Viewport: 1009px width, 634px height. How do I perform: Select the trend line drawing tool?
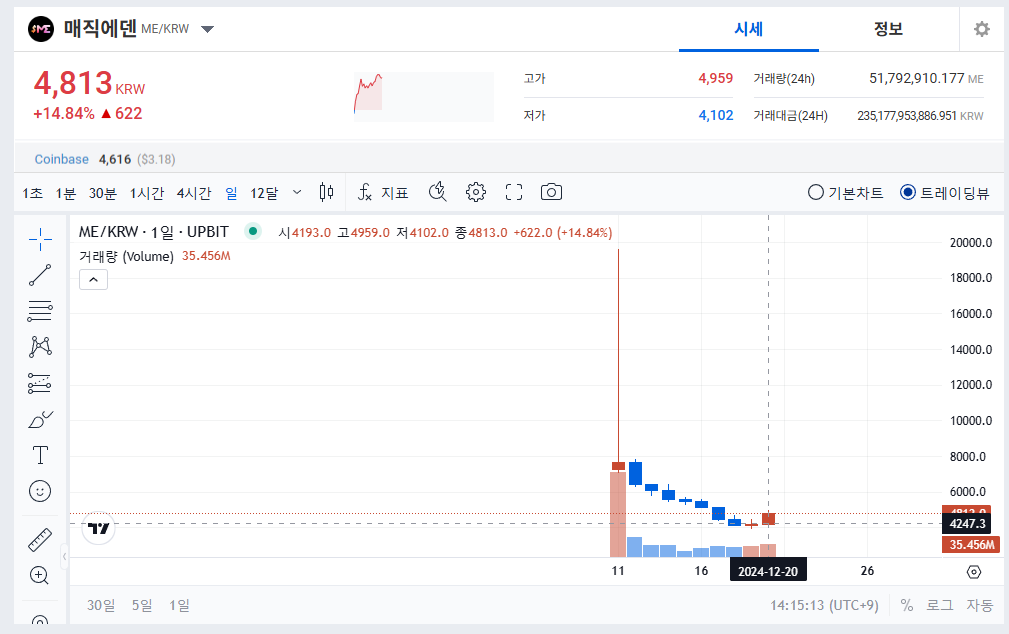[x=40, y=275]
